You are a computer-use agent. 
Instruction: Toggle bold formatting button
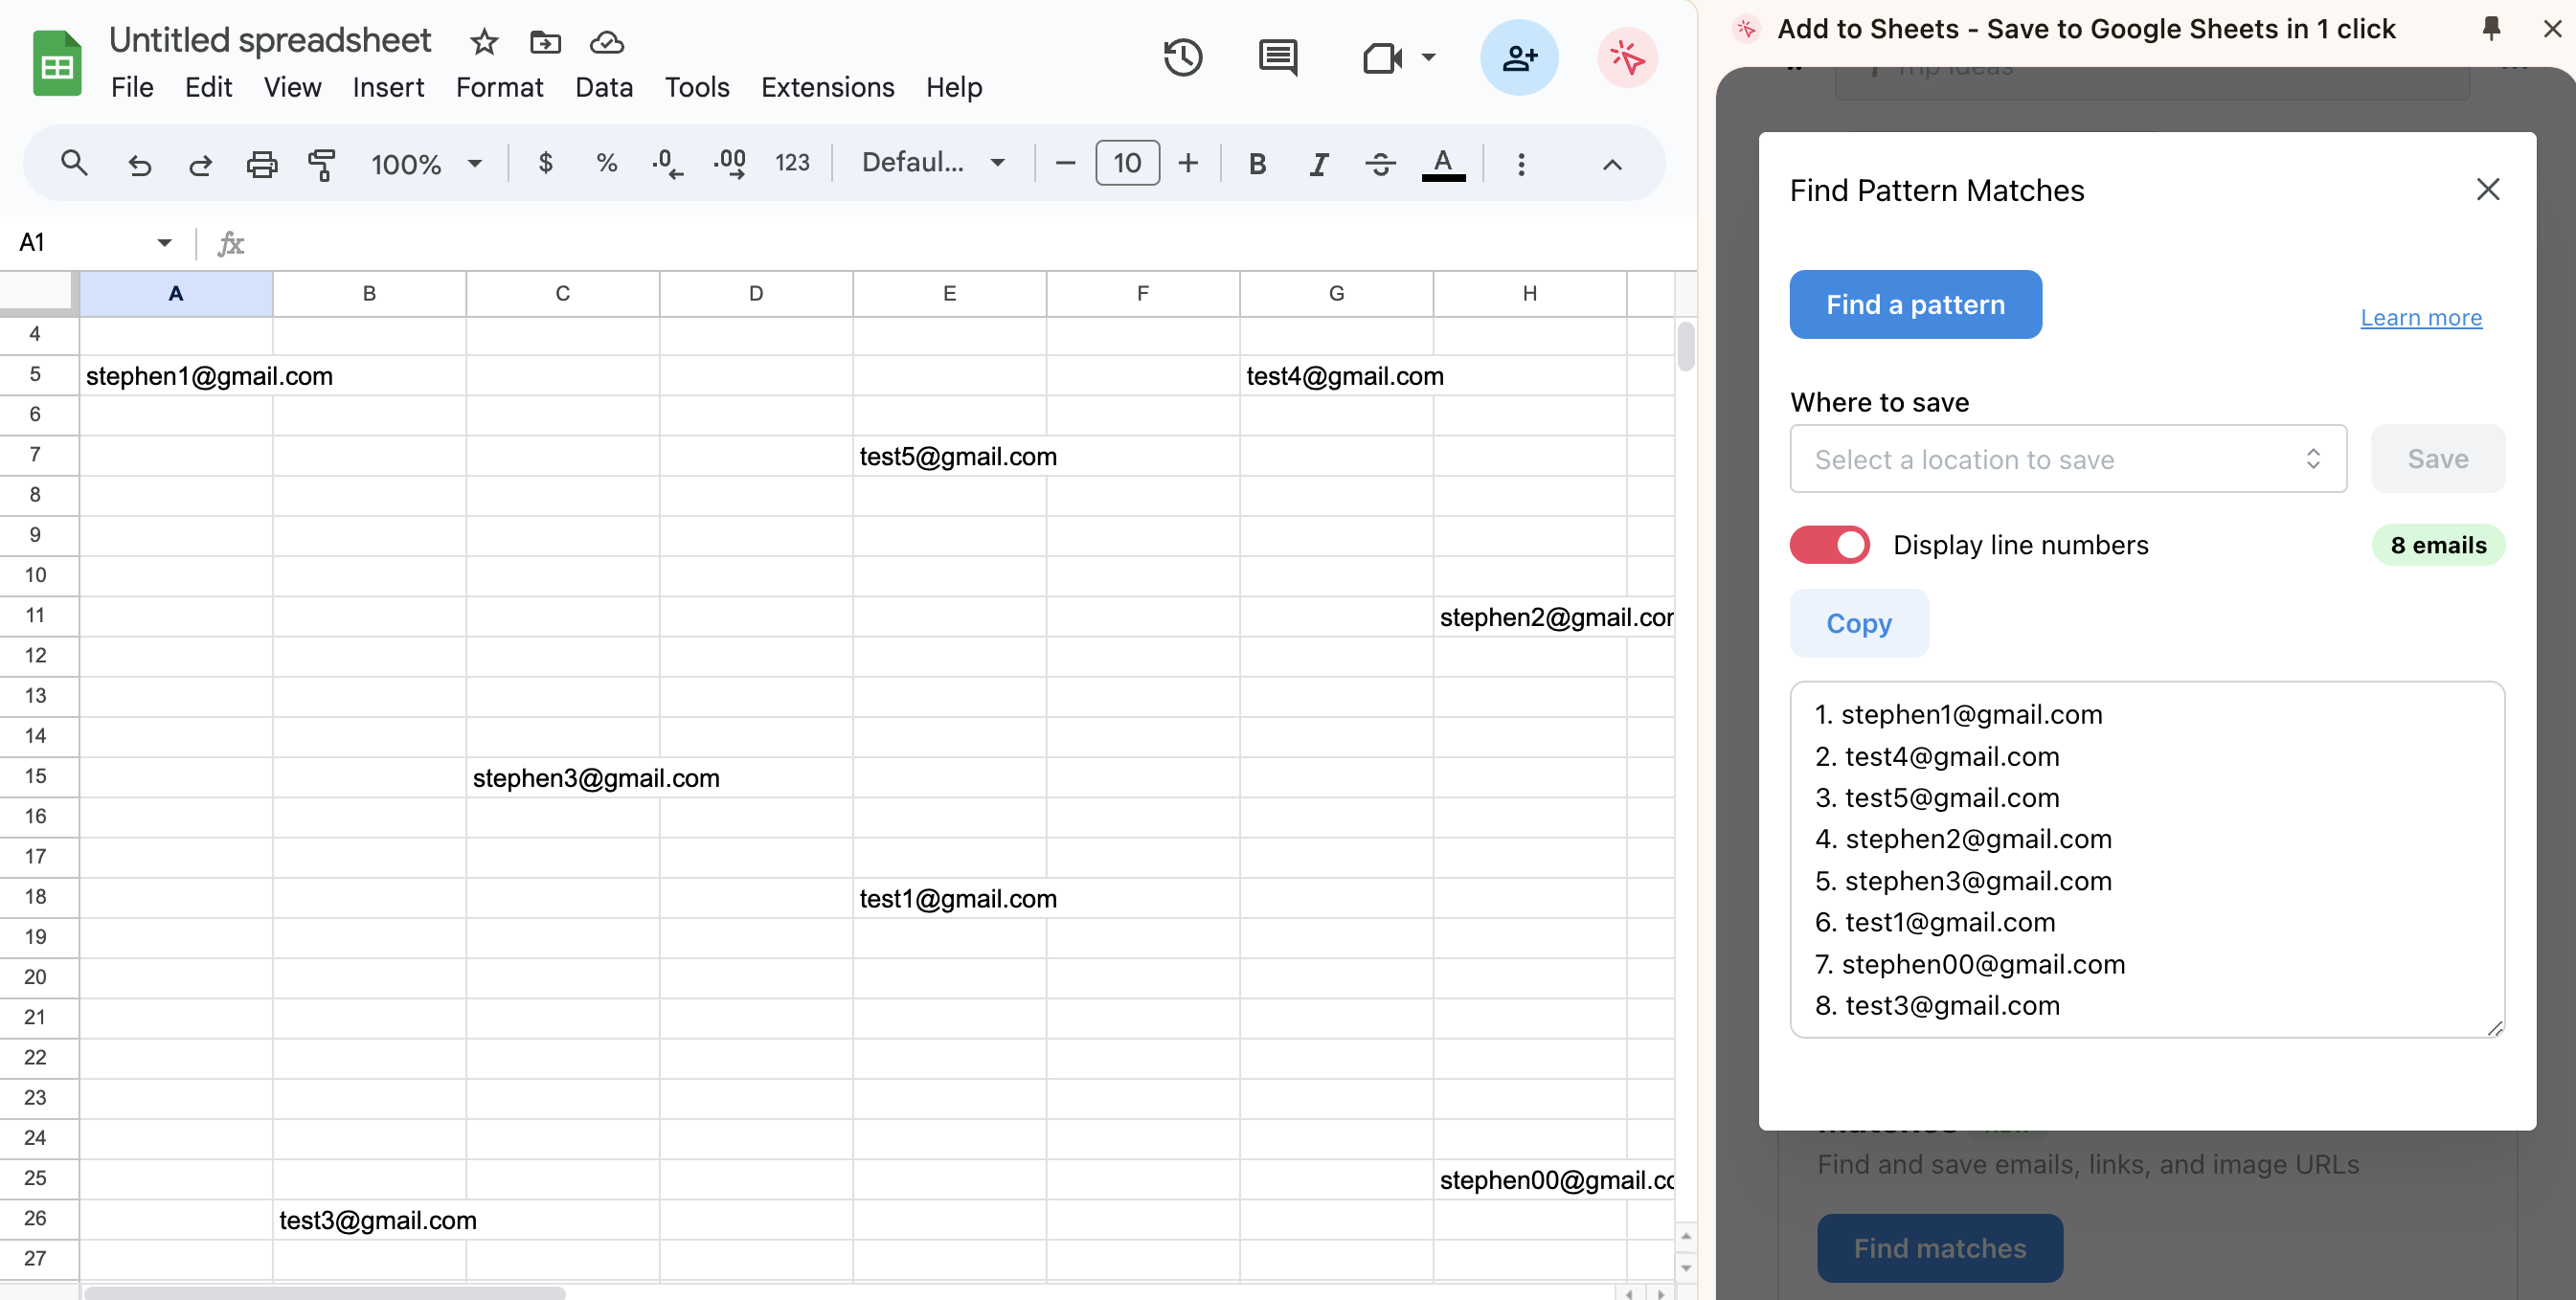click(x=1257, y=164)
